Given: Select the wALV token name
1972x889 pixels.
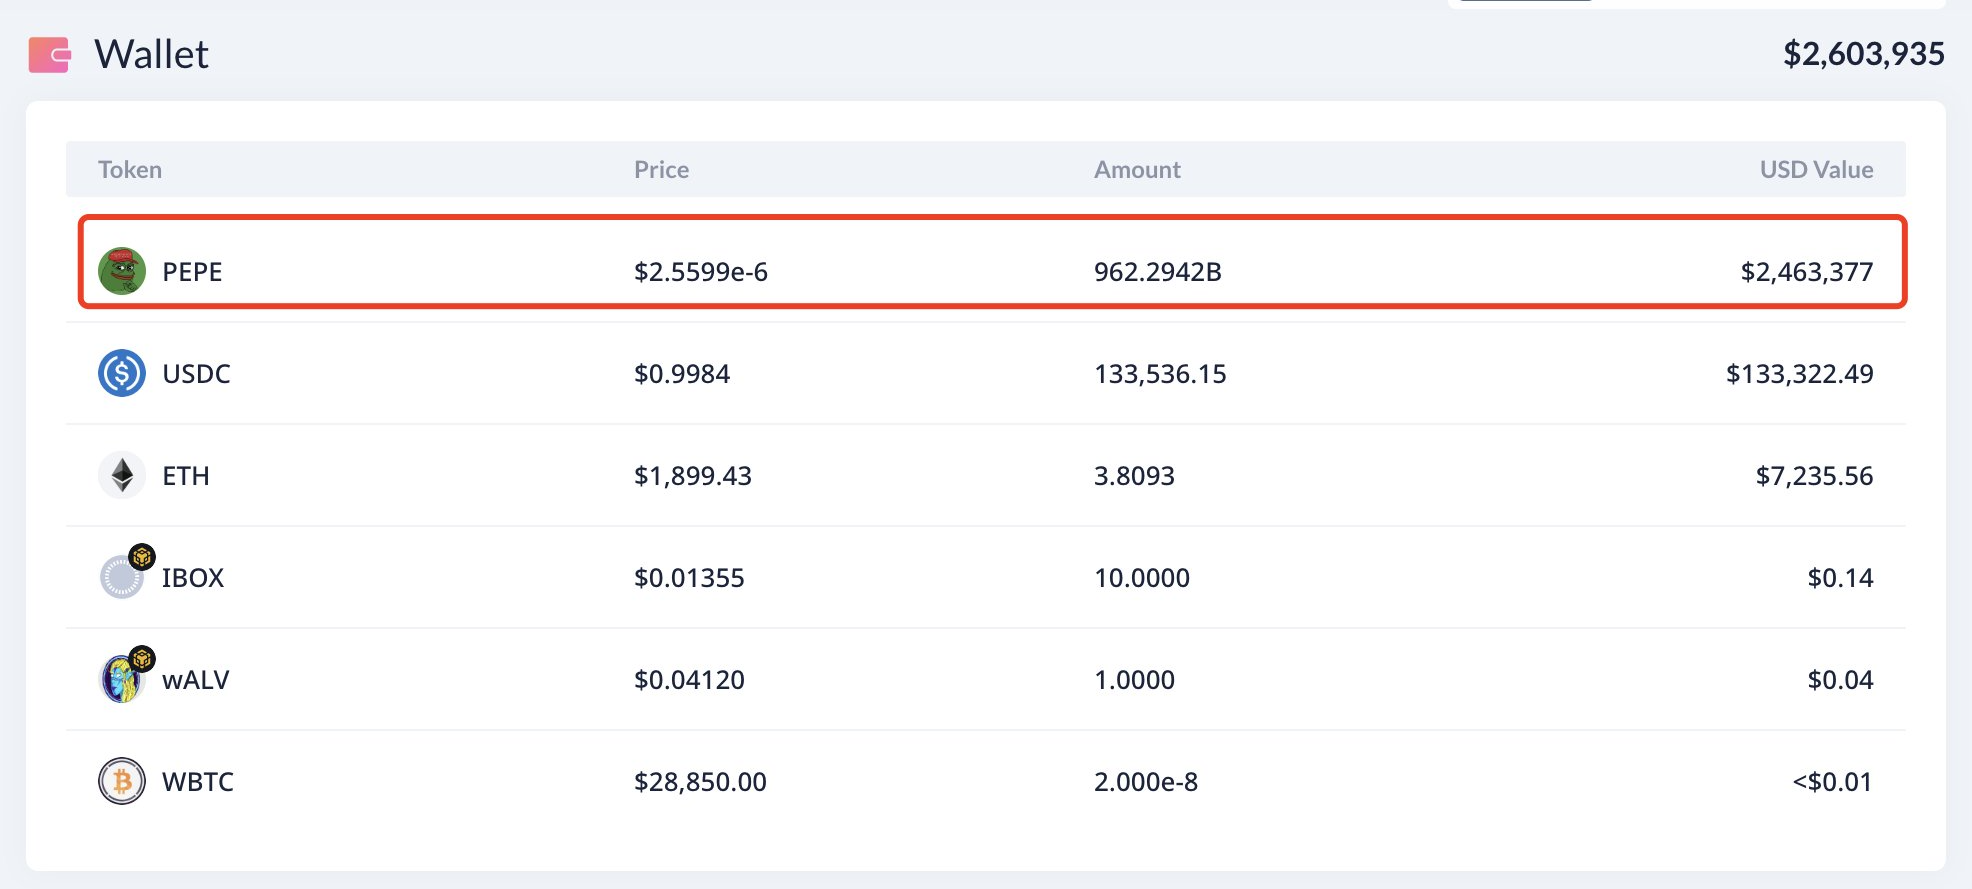Looking at the screenshot, I should pyautogui.click(x=196, y=680).
